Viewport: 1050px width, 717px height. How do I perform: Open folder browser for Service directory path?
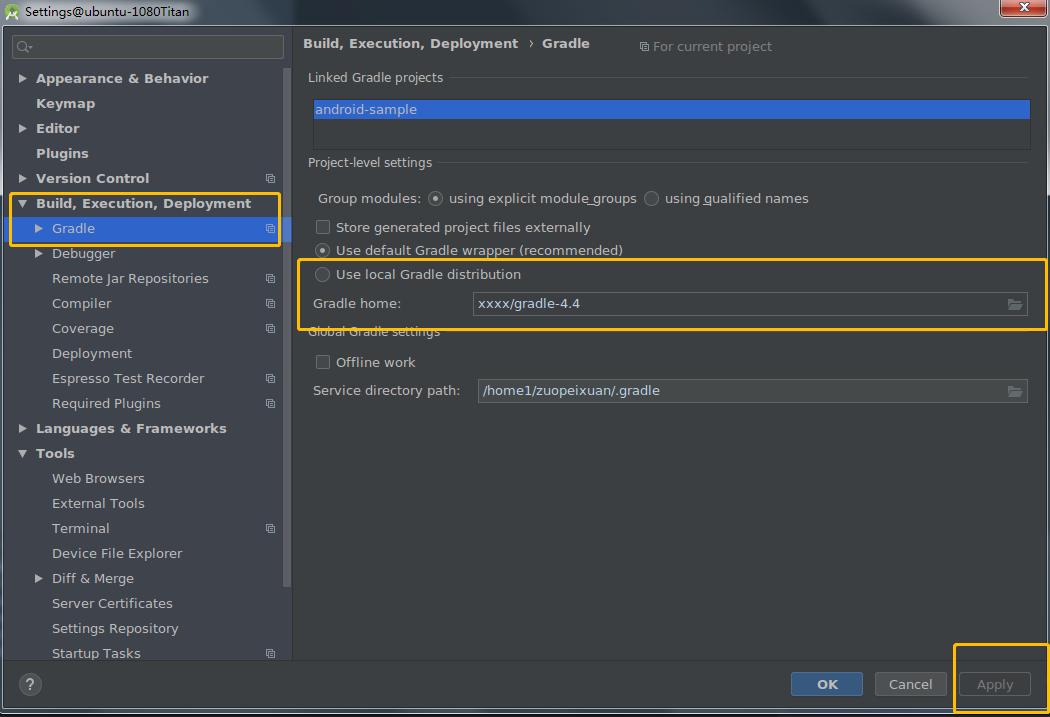[x=1016, y=391]
